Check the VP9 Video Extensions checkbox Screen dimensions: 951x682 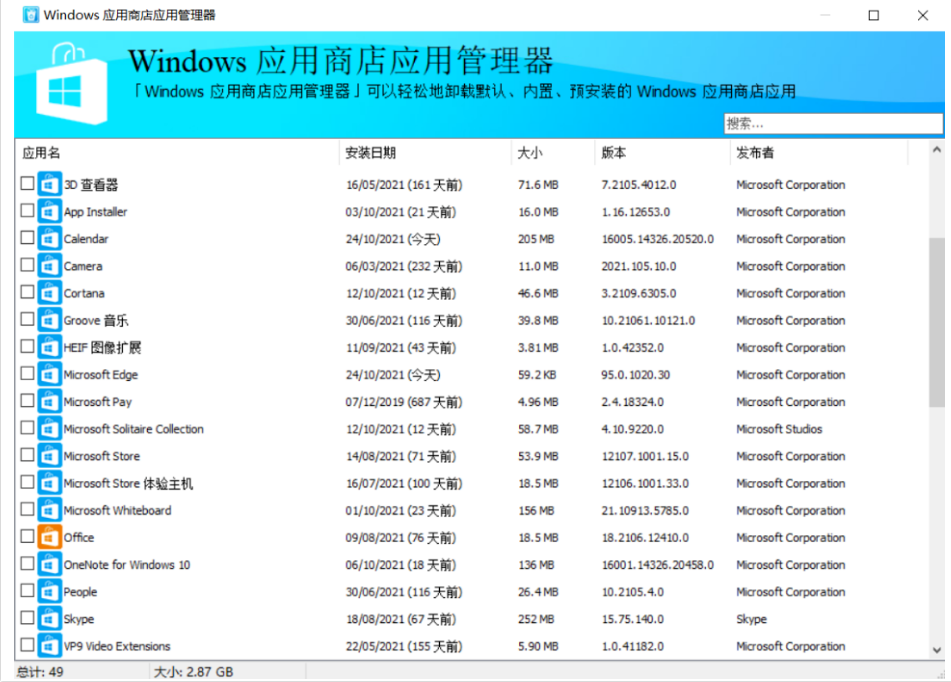(27, 644)
